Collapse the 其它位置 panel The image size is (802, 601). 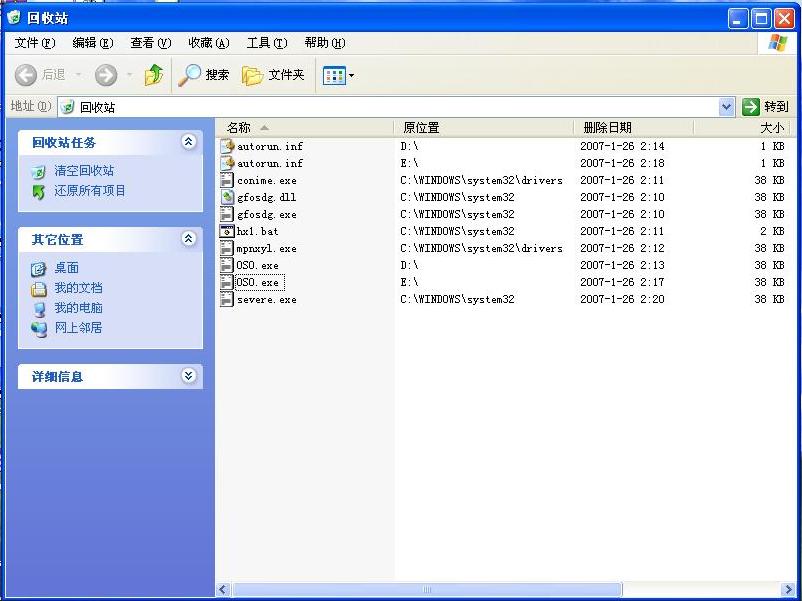[x=188, y=238]
